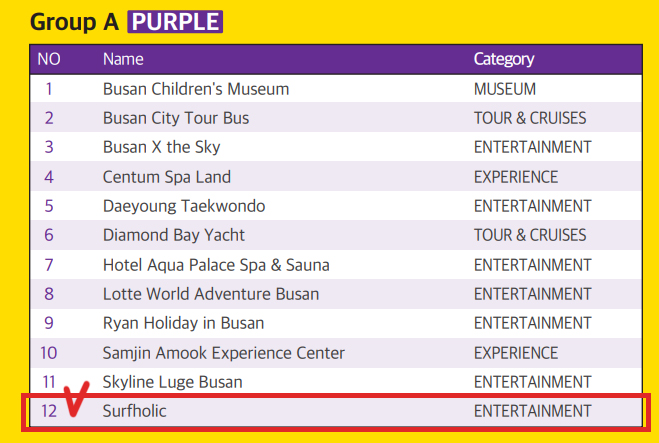
Task: Click the Surfholic name in highlighted row
Action: coord(134,411)
